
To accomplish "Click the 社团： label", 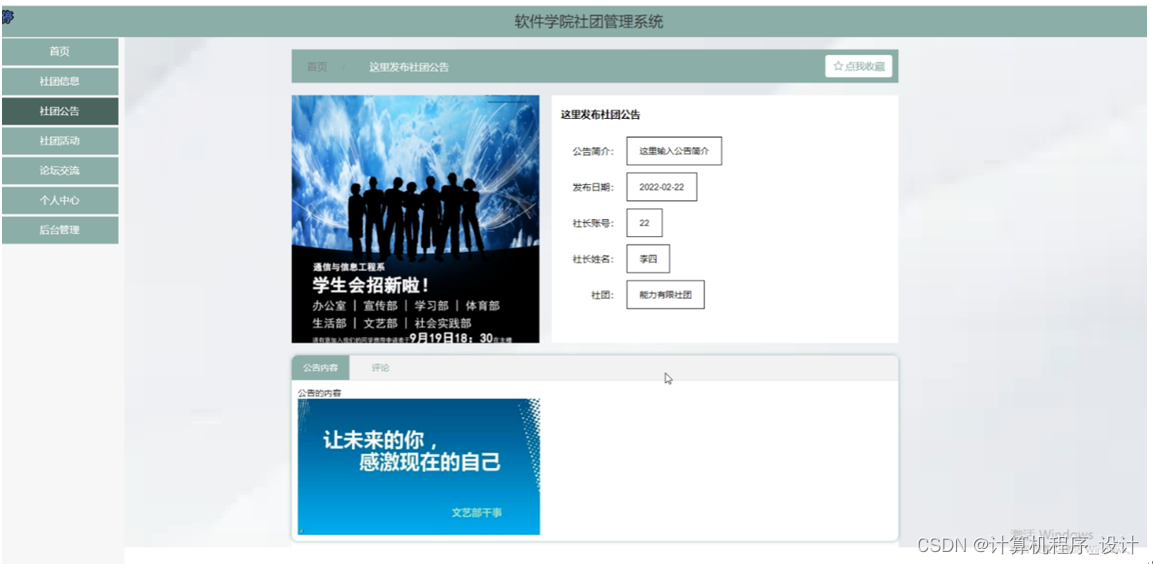I will point(602,295).
